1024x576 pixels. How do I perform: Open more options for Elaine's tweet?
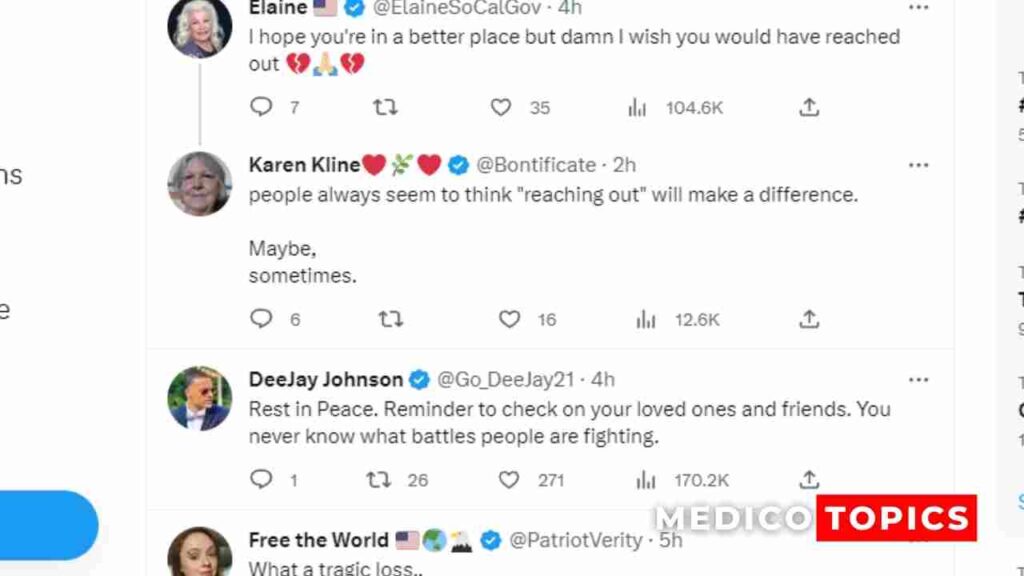tap(918, 8)
